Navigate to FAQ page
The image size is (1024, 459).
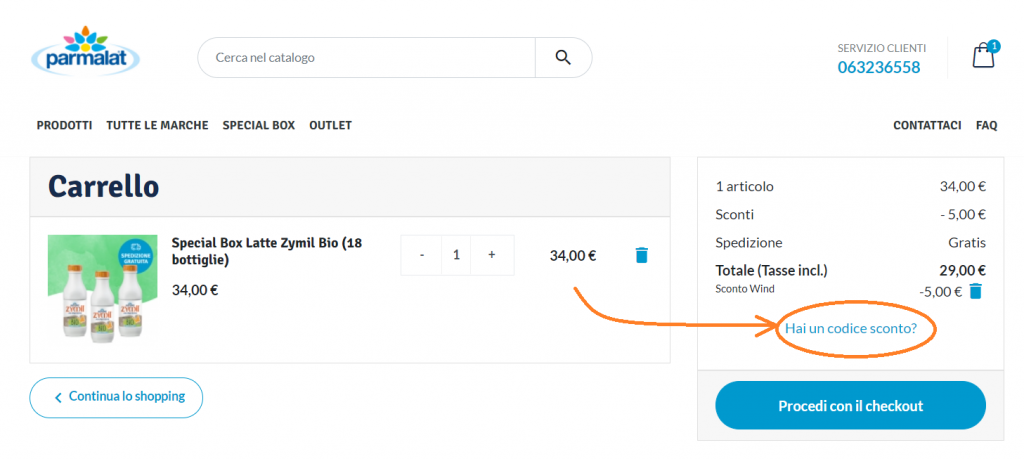(x=986, y=125)
